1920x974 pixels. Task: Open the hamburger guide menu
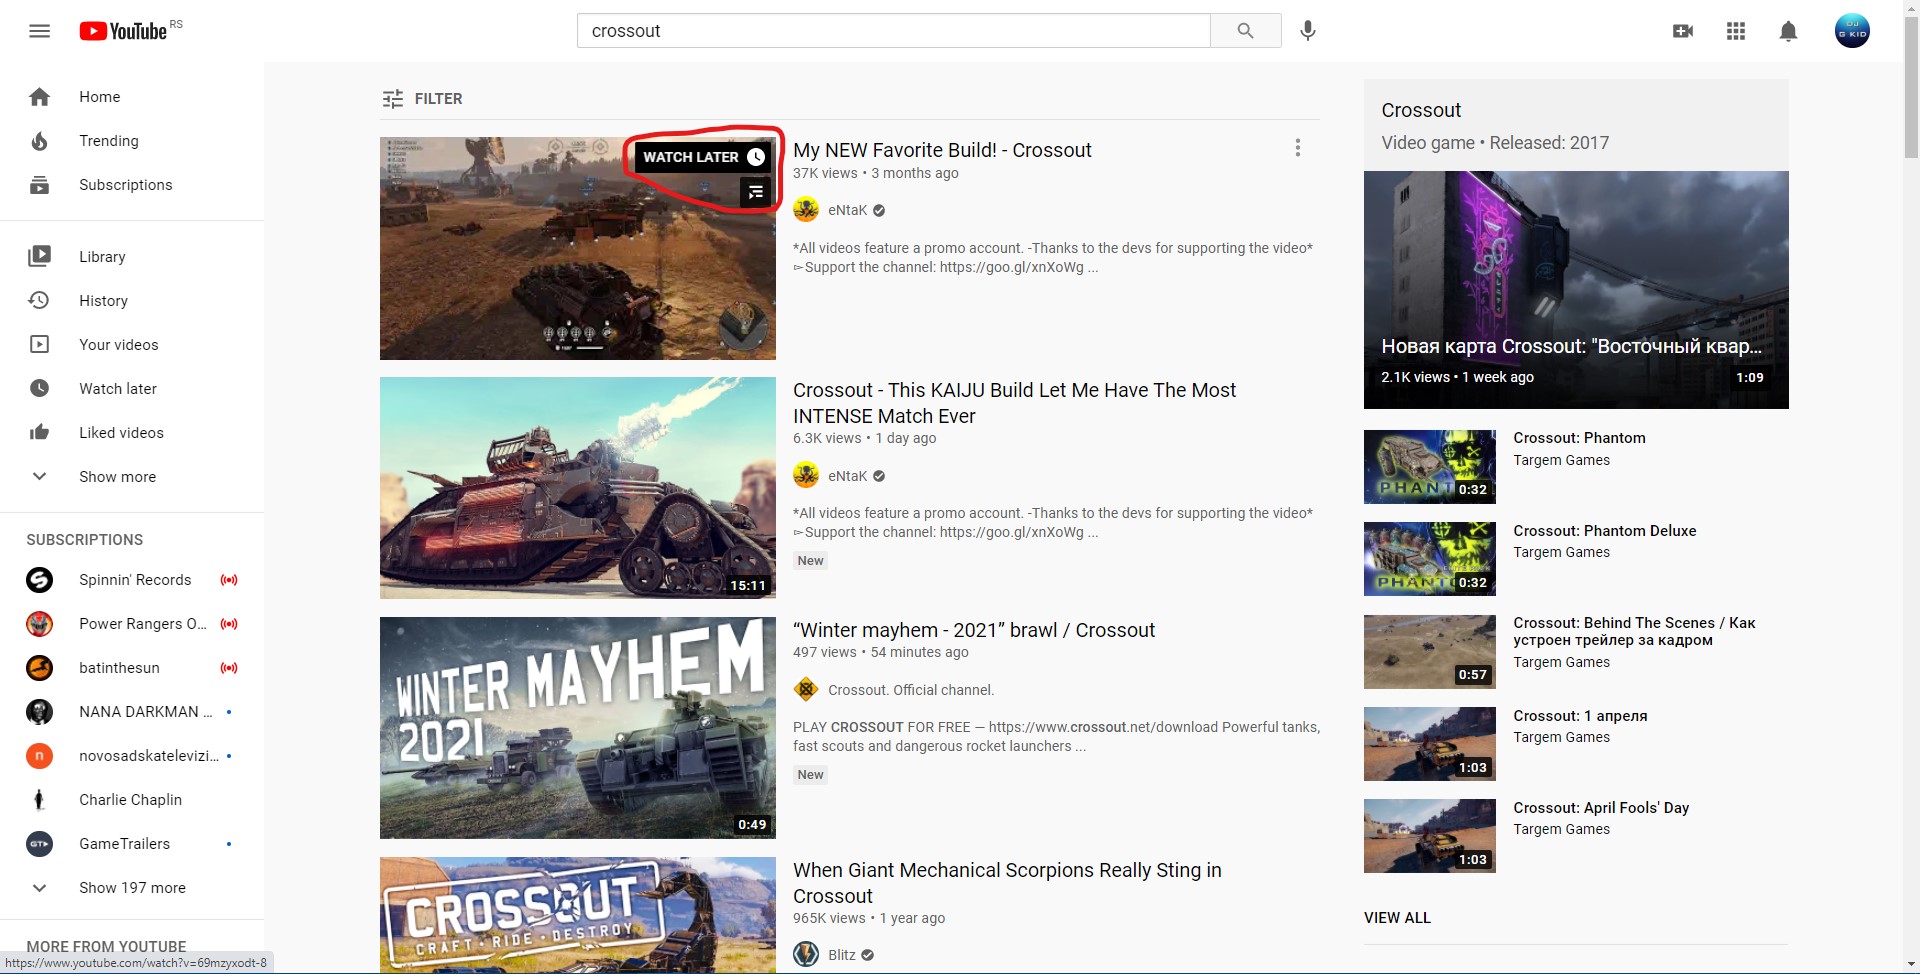tap(40, 31)
